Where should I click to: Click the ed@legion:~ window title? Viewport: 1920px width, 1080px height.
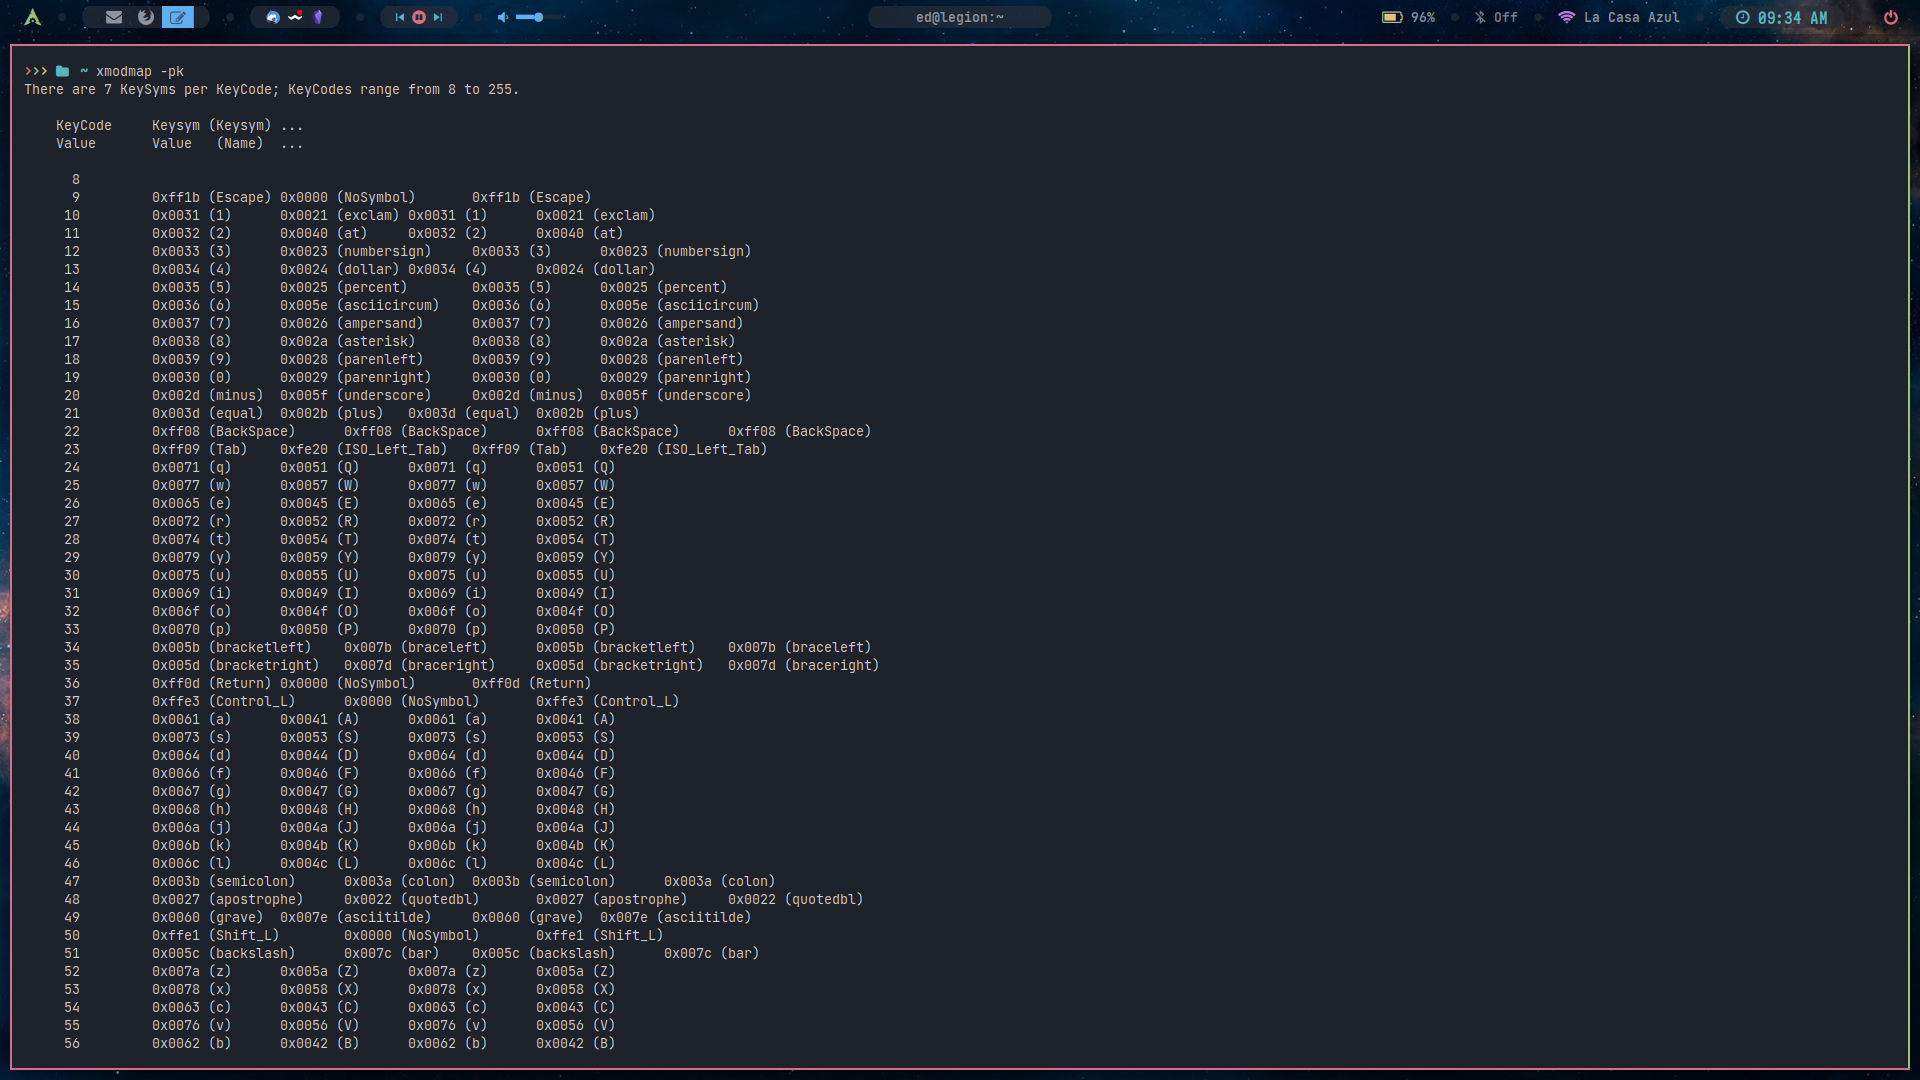[959, 17]
